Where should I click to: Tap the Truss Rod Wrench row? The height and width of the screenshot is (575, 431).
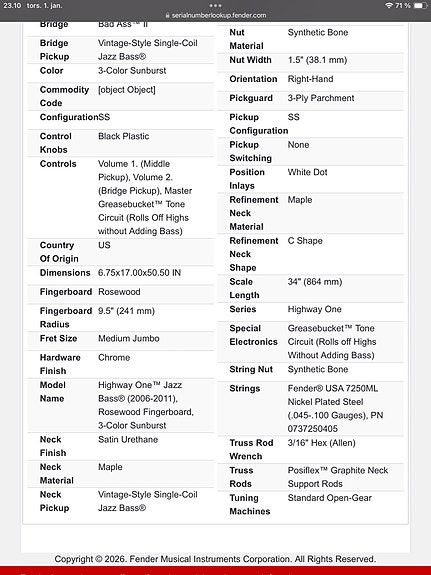310,450
